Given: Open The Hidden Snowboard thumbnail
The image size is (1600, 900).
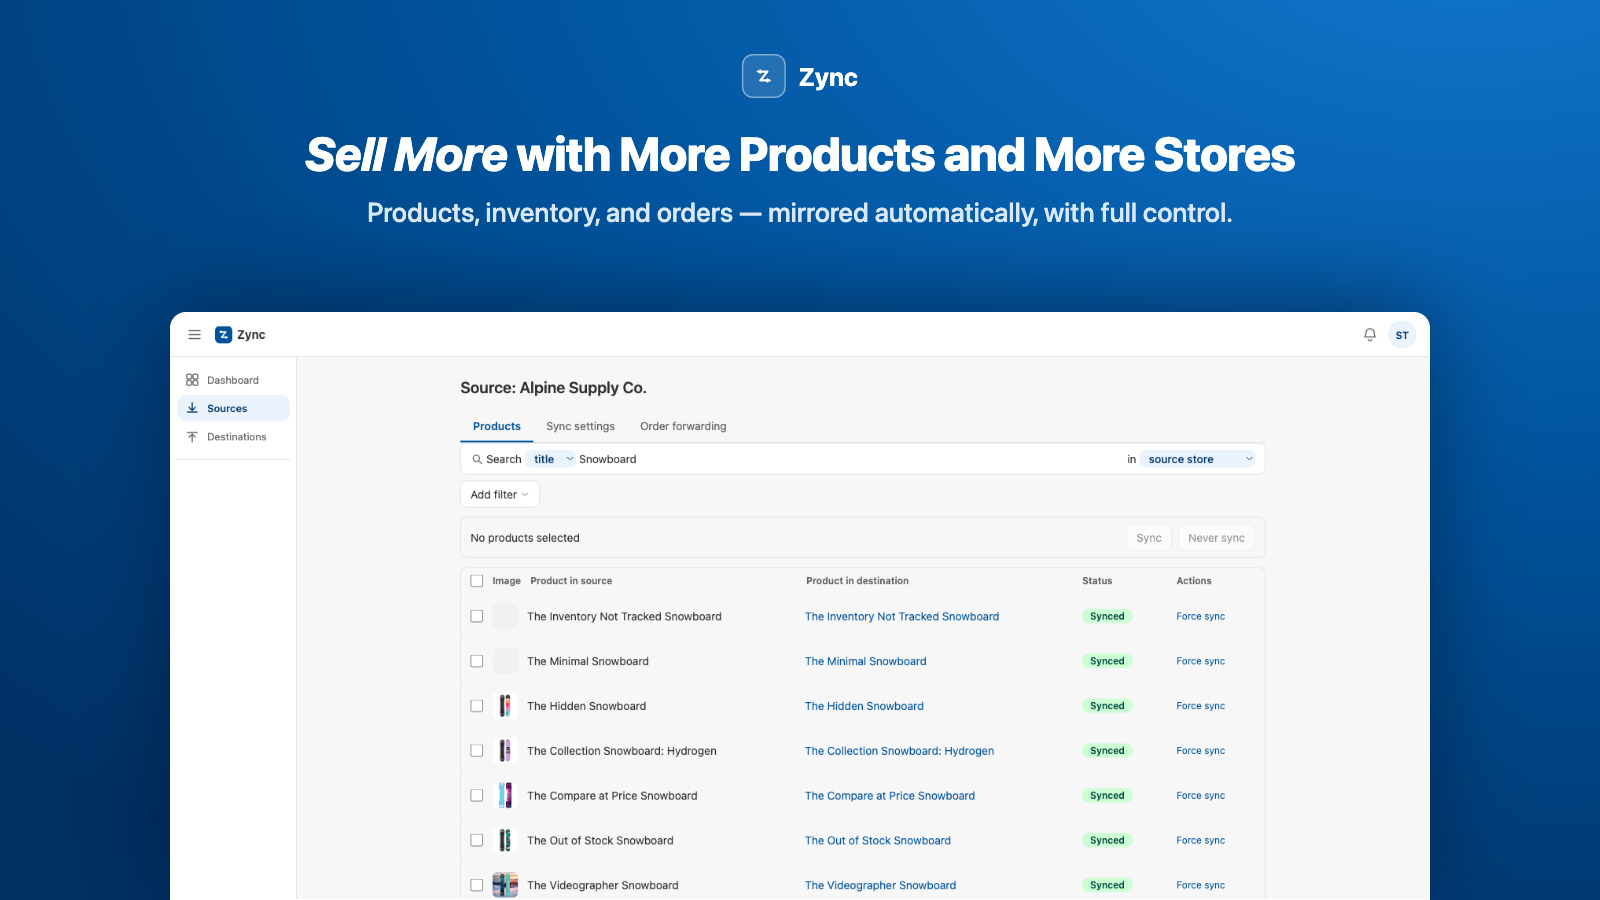Looking at the screenshot, I should pyautogui.click(x=505, y=706).
